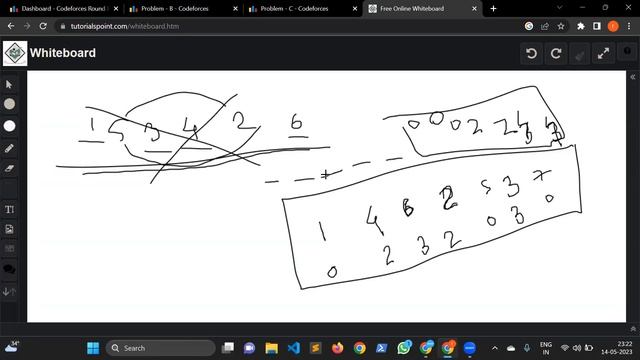Viewport: 640px width, 360px height.
Task: Expand whiteboard to fullscreen
Action: point(603,53)
